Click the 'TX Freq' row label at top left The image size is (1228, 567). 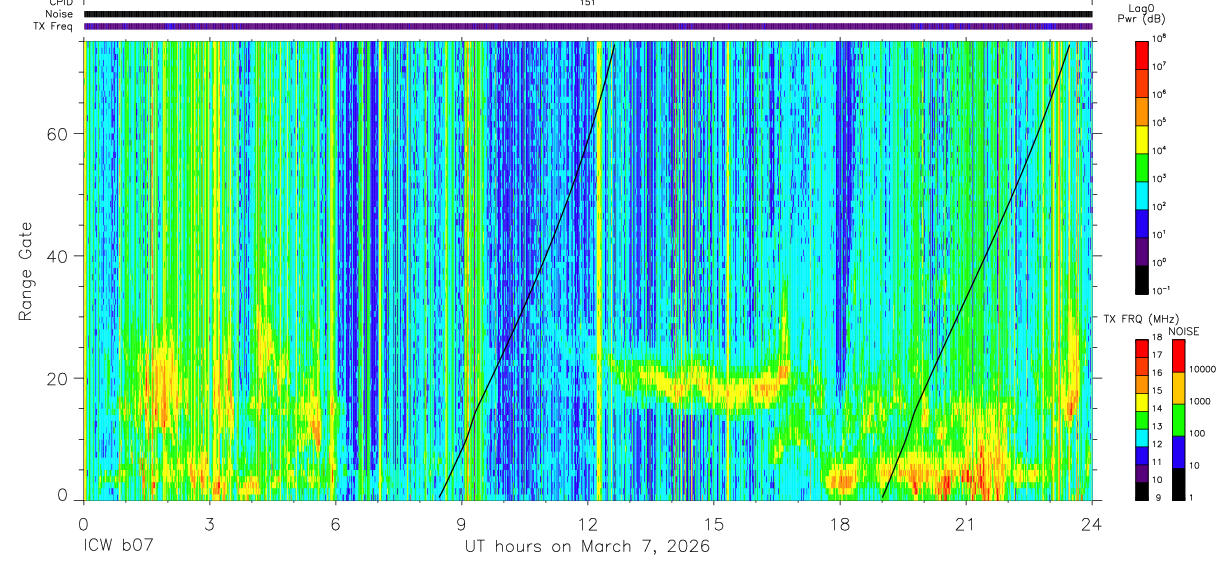54,26
